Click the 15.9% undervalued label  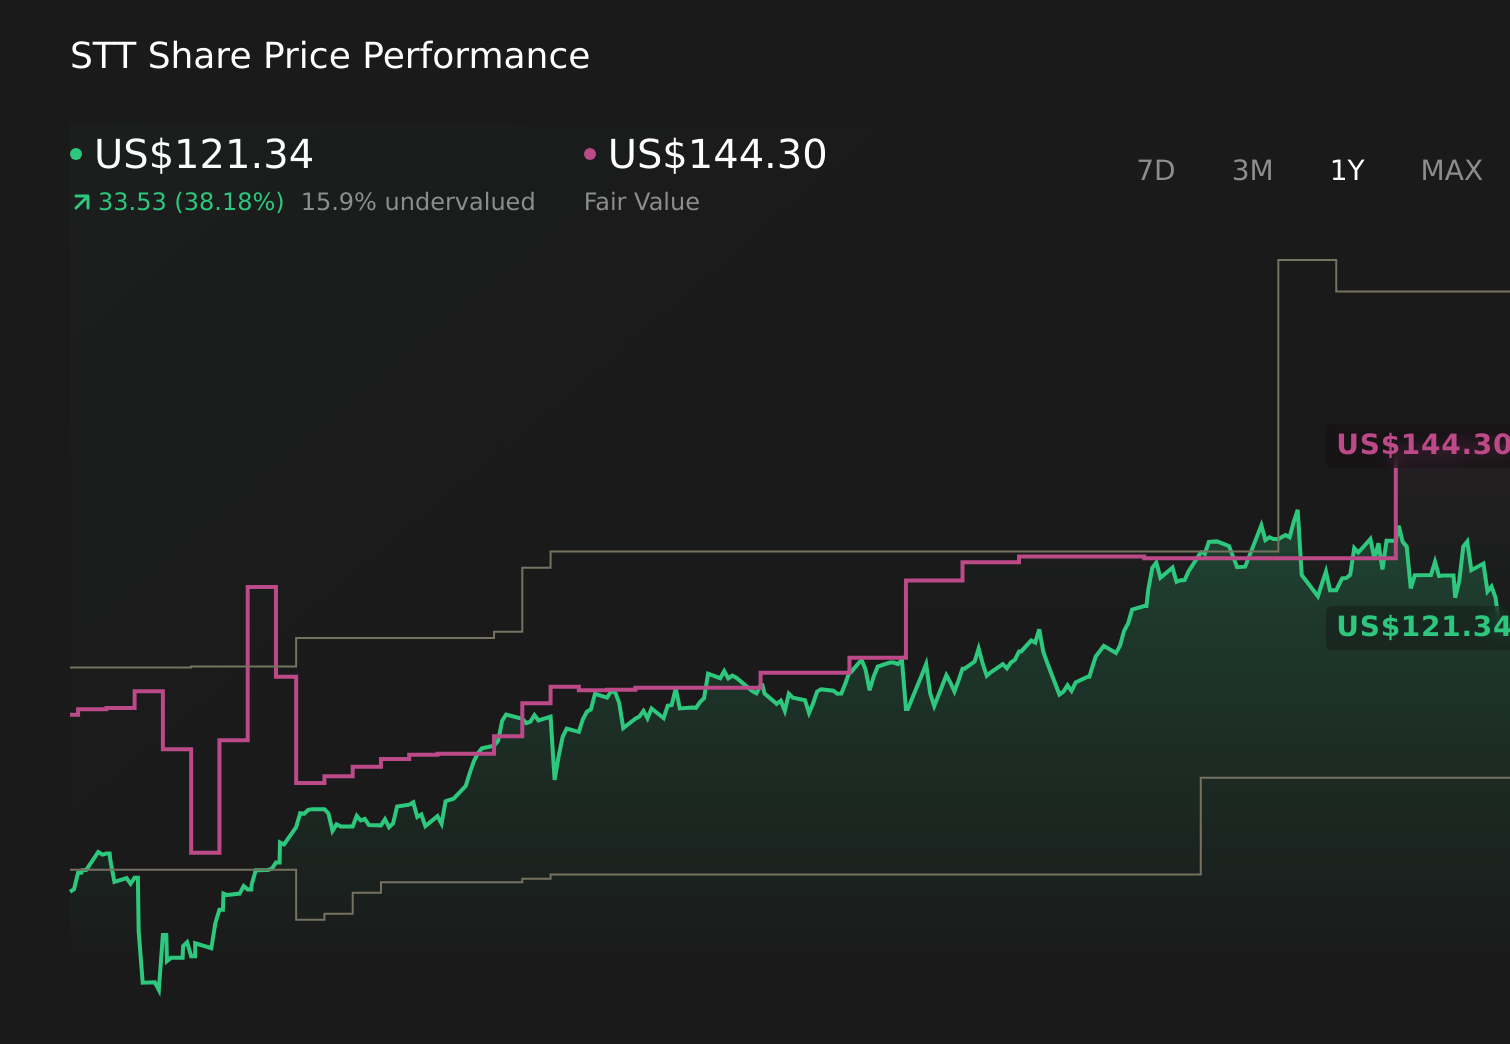[x=418, y=202]
